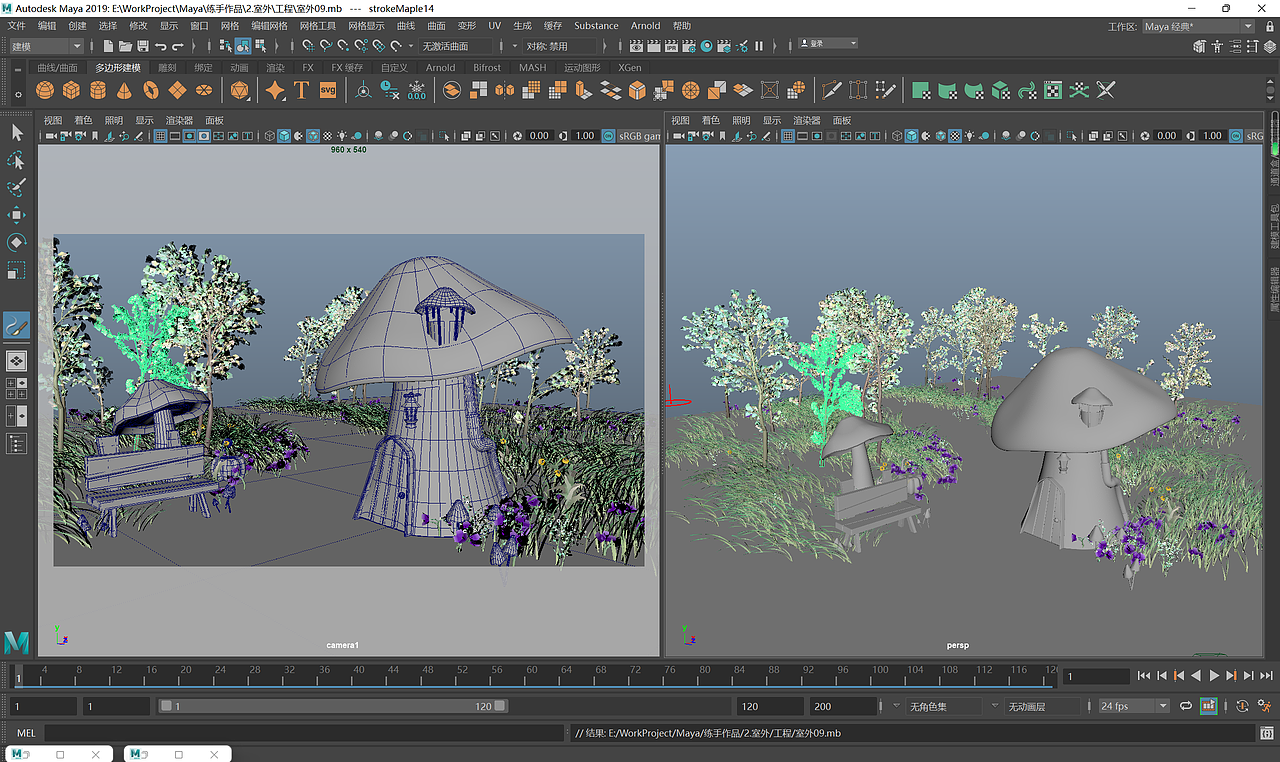1280x762 pixels.
Task: Activate the Rotate tool in Tool Box
Action: coord(17,242)
